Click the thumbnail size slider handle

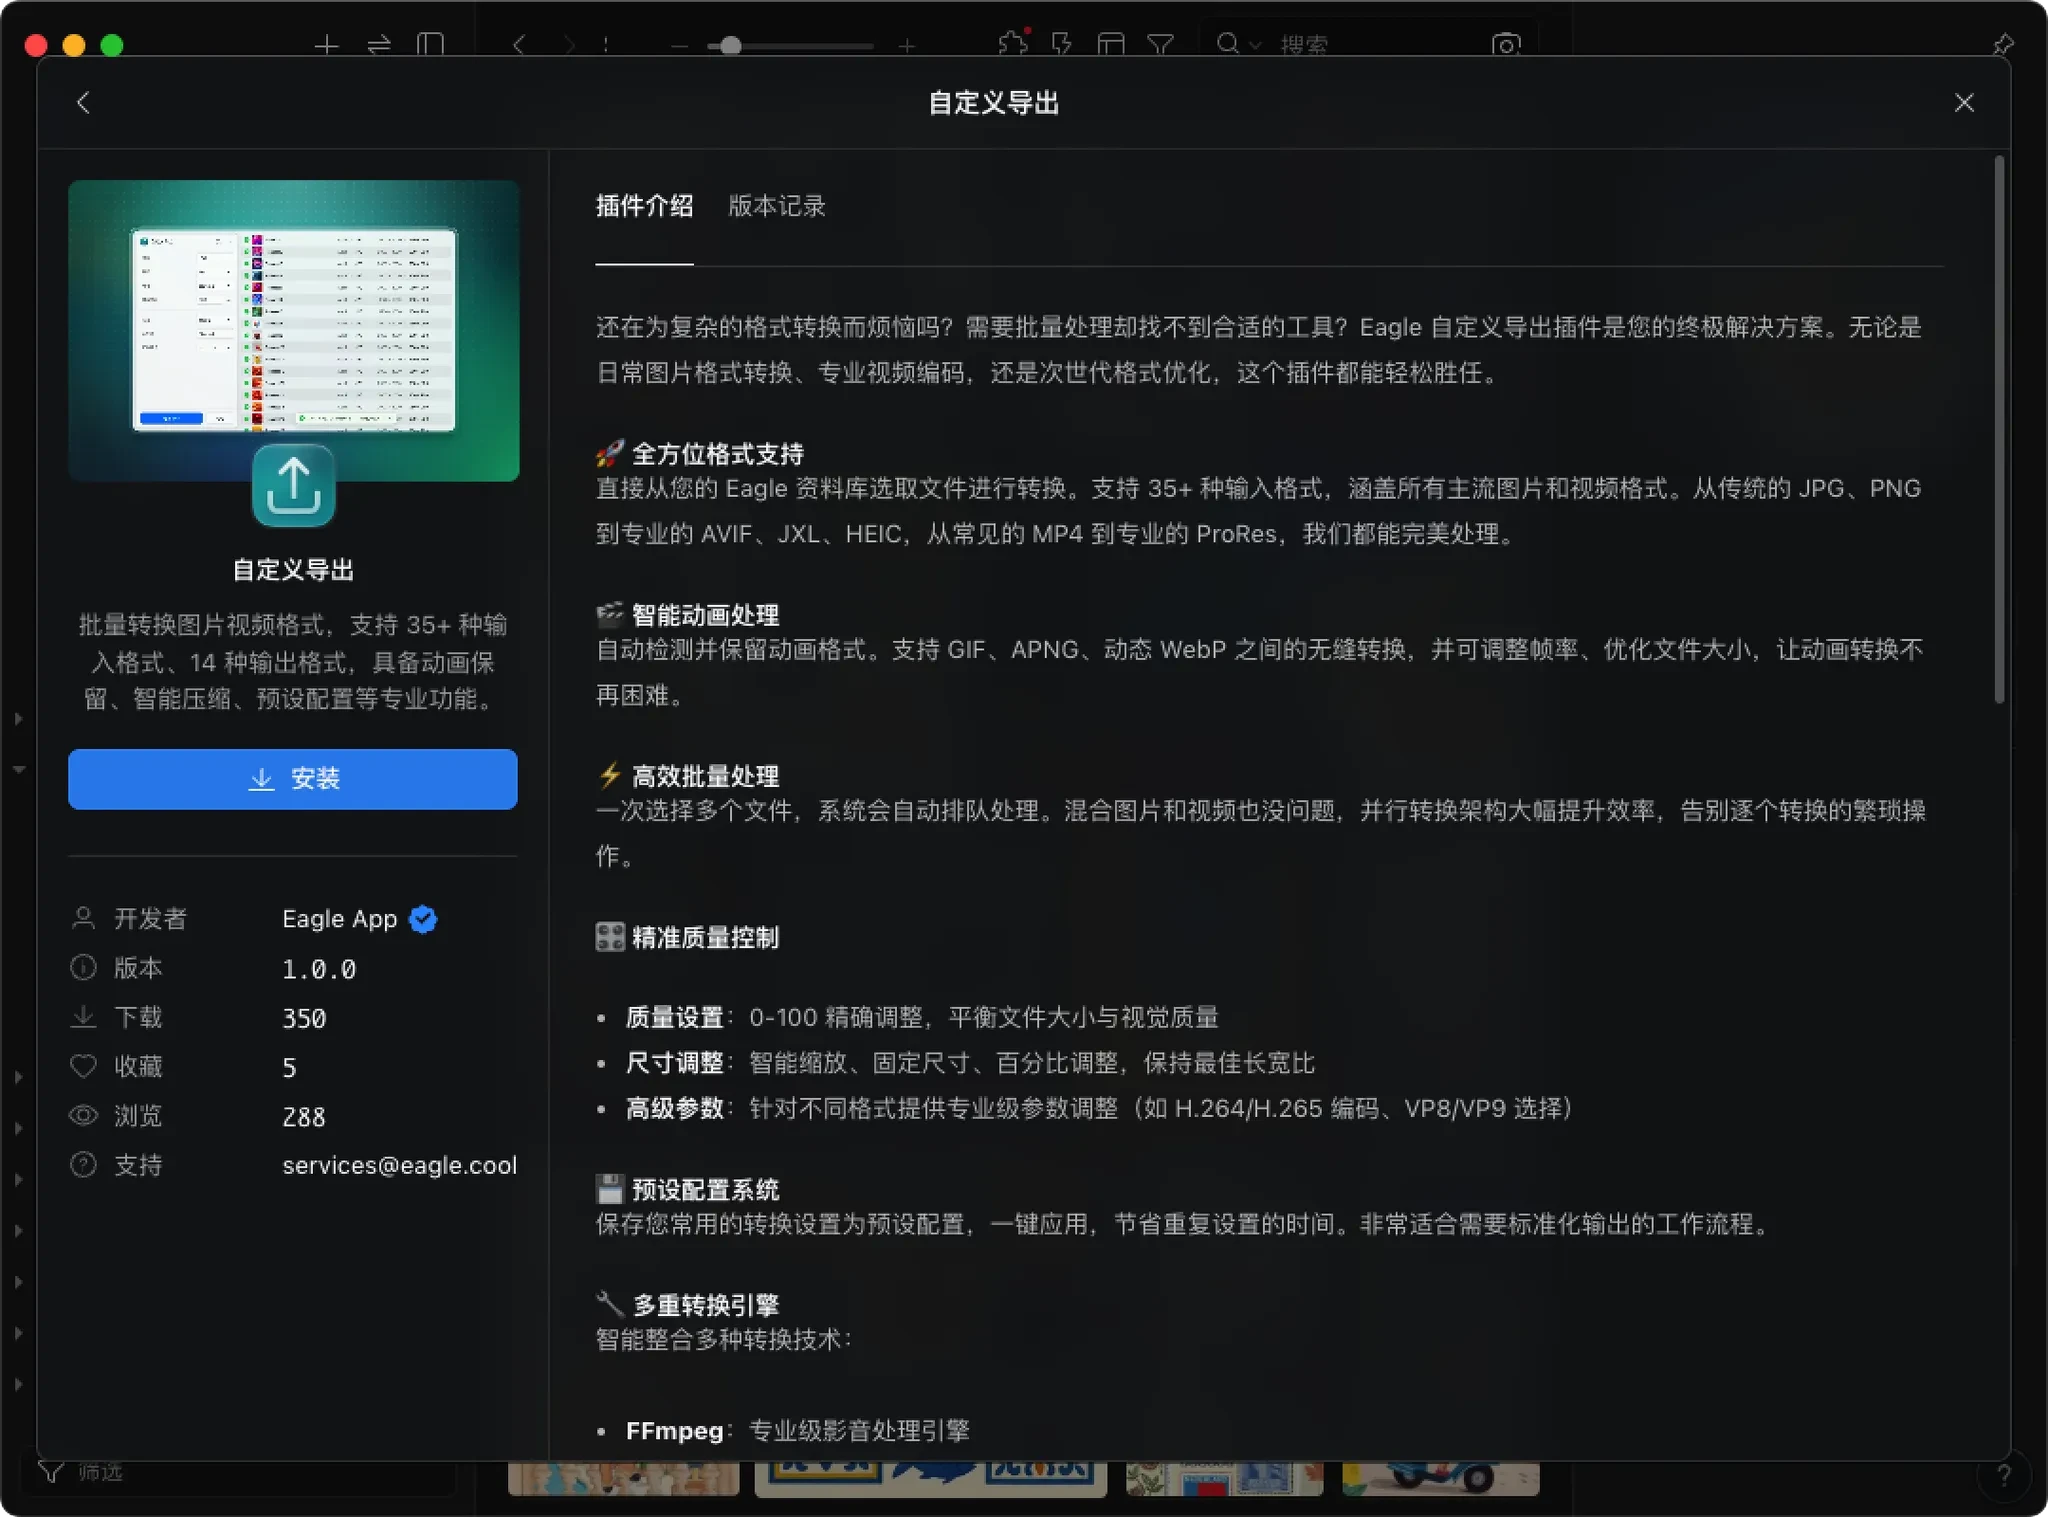point(731,46)
